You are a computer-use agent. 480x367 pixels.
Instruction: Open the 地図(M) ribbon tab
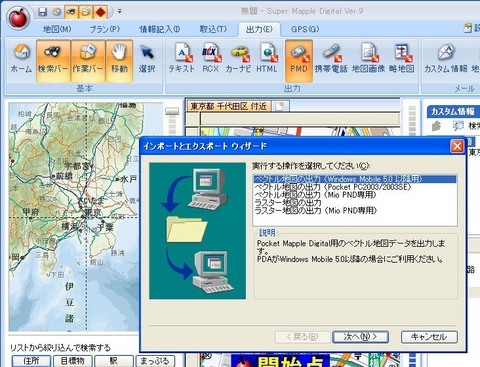(x=57, y=29)
